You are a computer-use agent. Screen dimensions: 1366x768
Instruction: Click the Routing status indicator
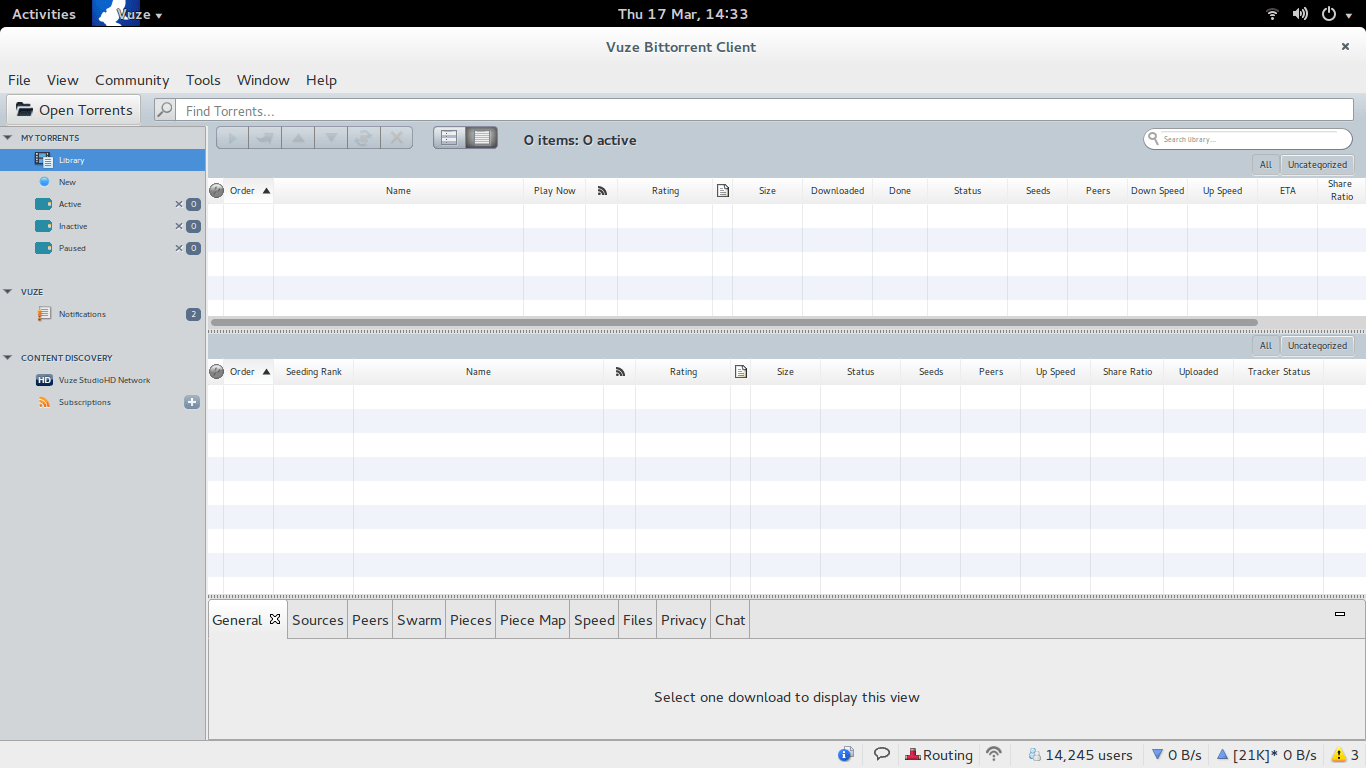939,754
